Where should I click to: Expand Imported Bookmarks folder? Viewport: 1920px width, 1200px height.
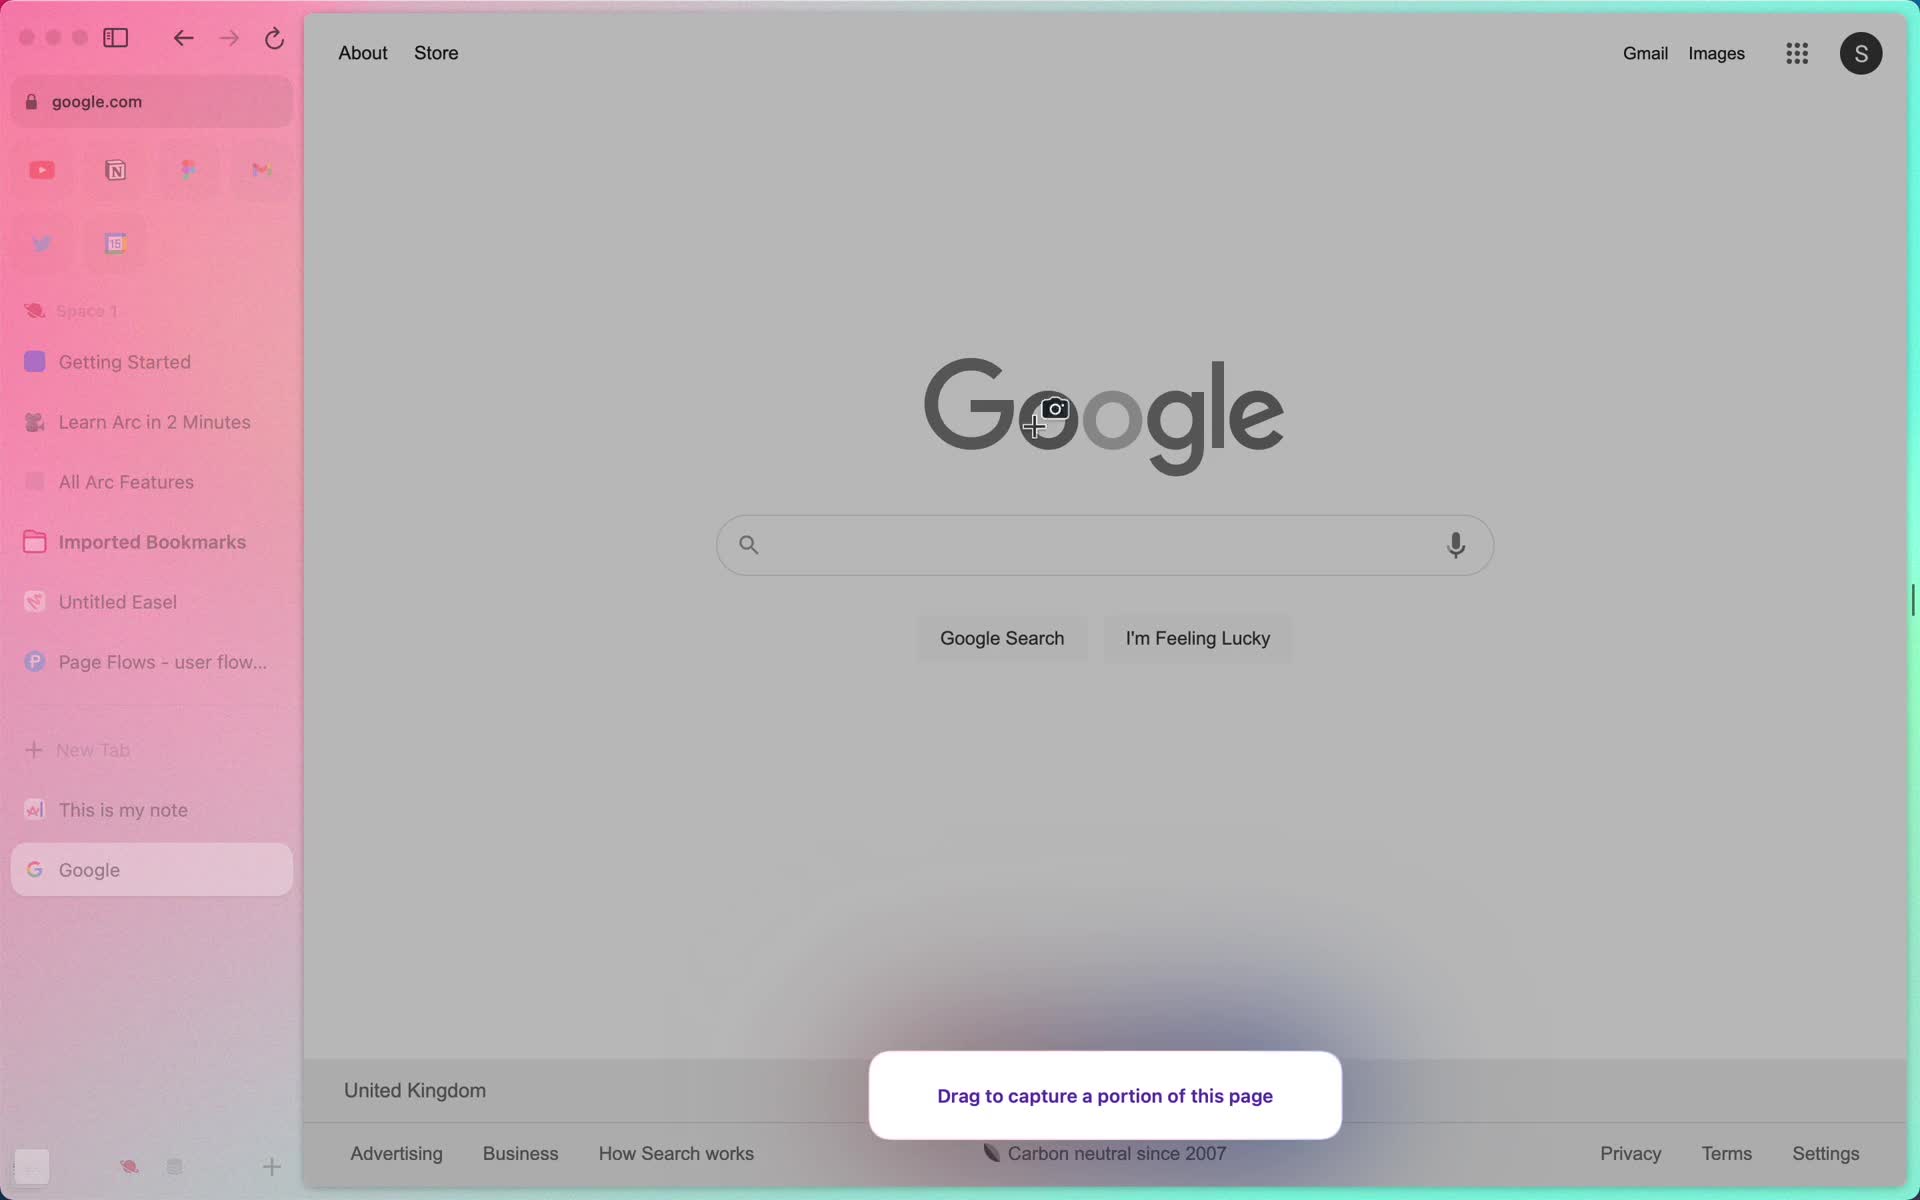151,541
